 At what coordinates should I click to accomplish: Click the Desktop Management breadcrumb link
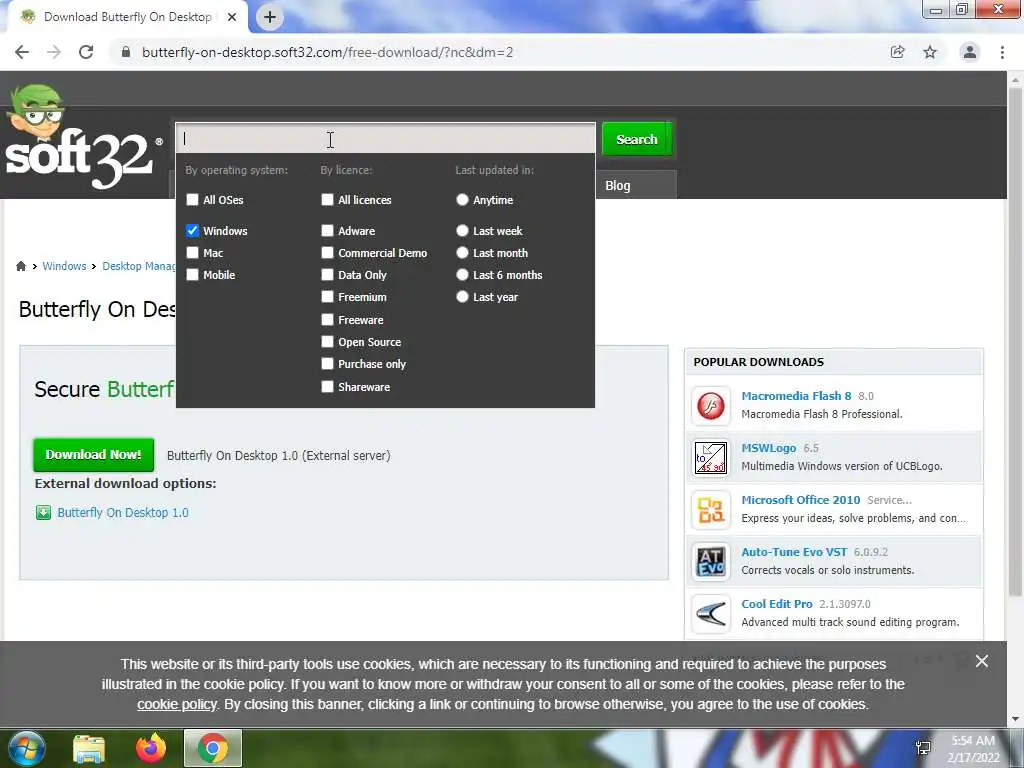[138, 266]
